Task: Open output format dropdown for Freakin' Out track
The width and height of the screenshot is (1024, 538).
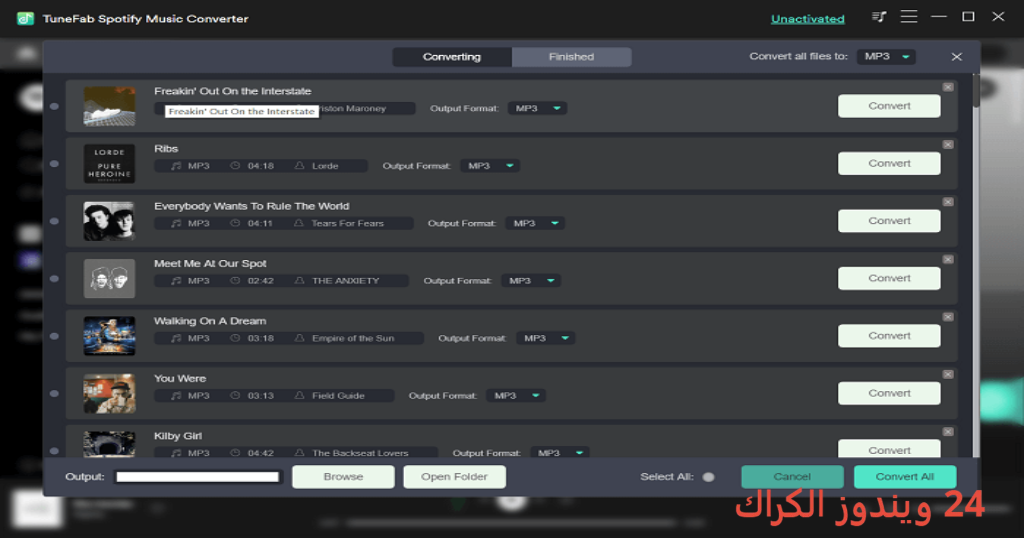Action: tap(537, 108)
